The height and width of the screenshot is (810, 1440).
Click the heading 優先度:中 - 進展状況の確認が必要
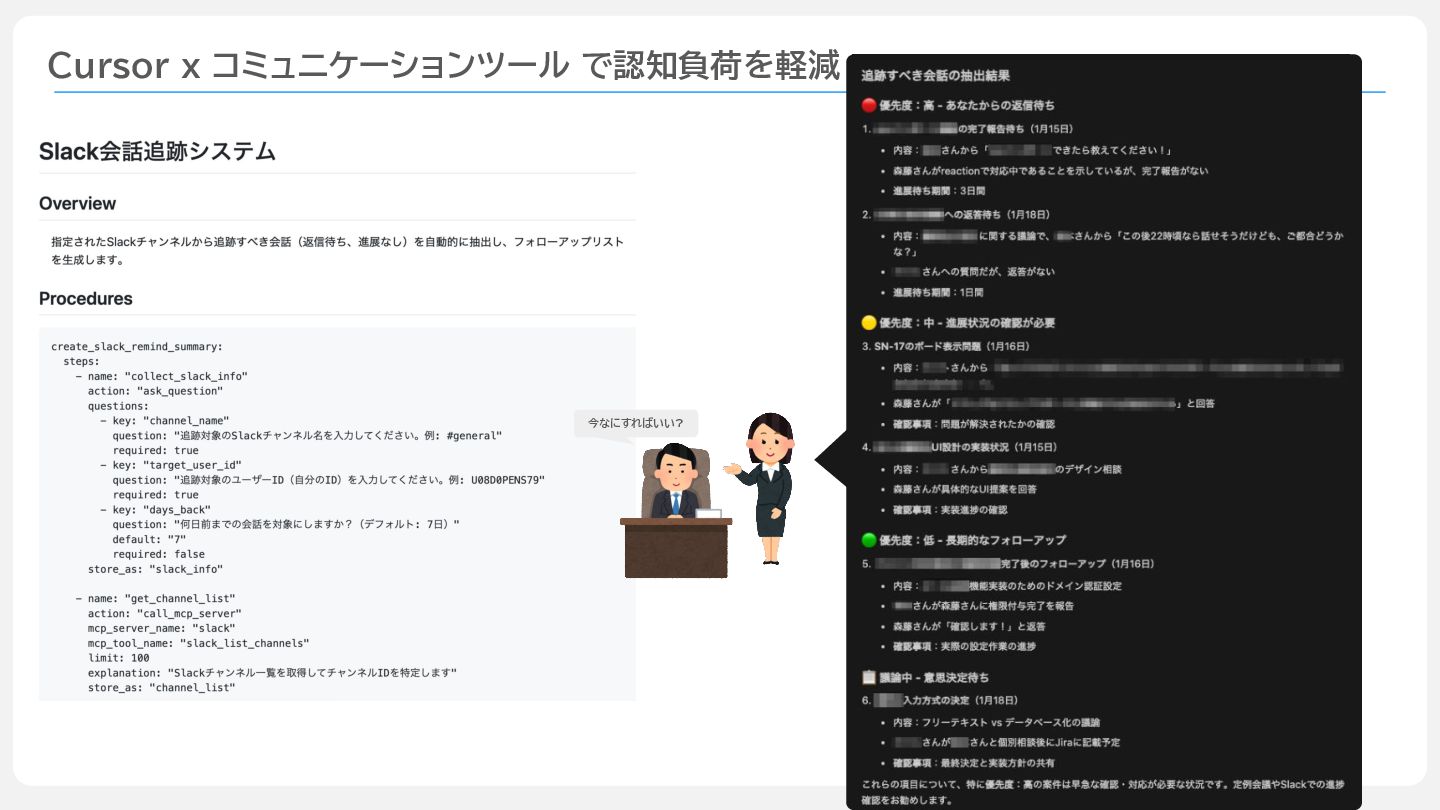coord(966,323)
